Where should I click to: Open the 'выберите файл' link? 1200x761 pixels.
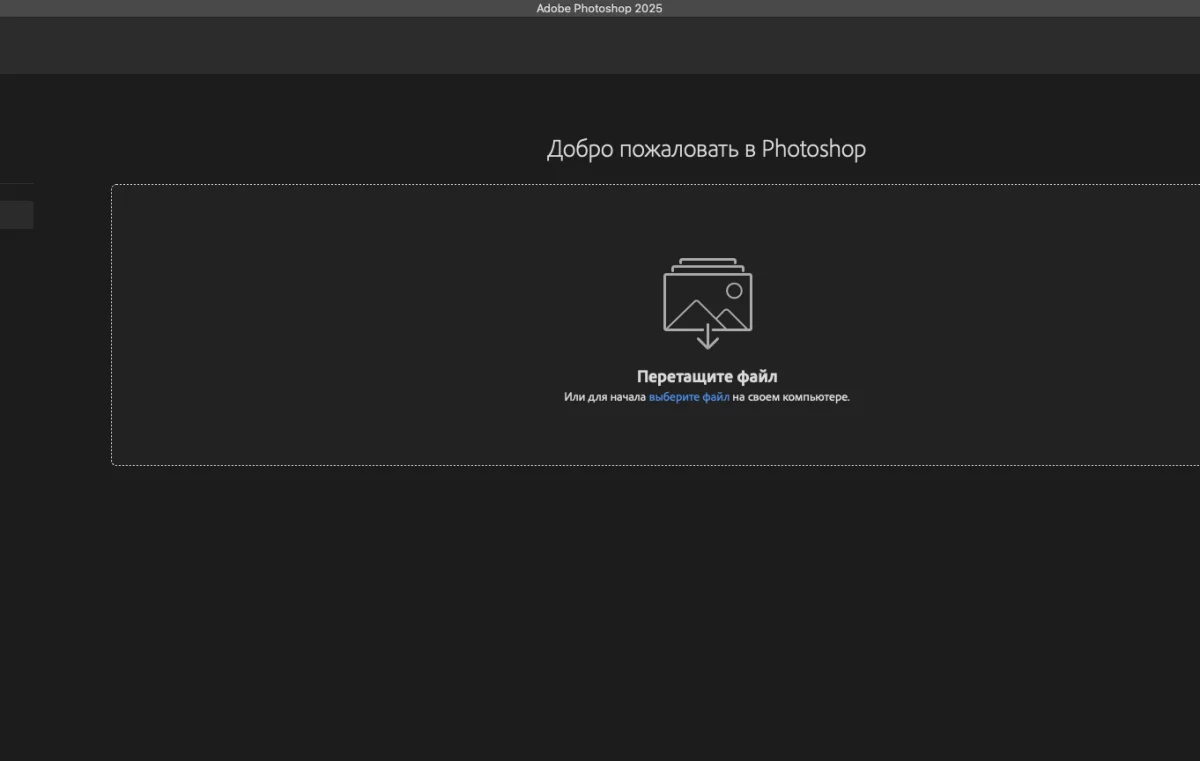[689, 397]
